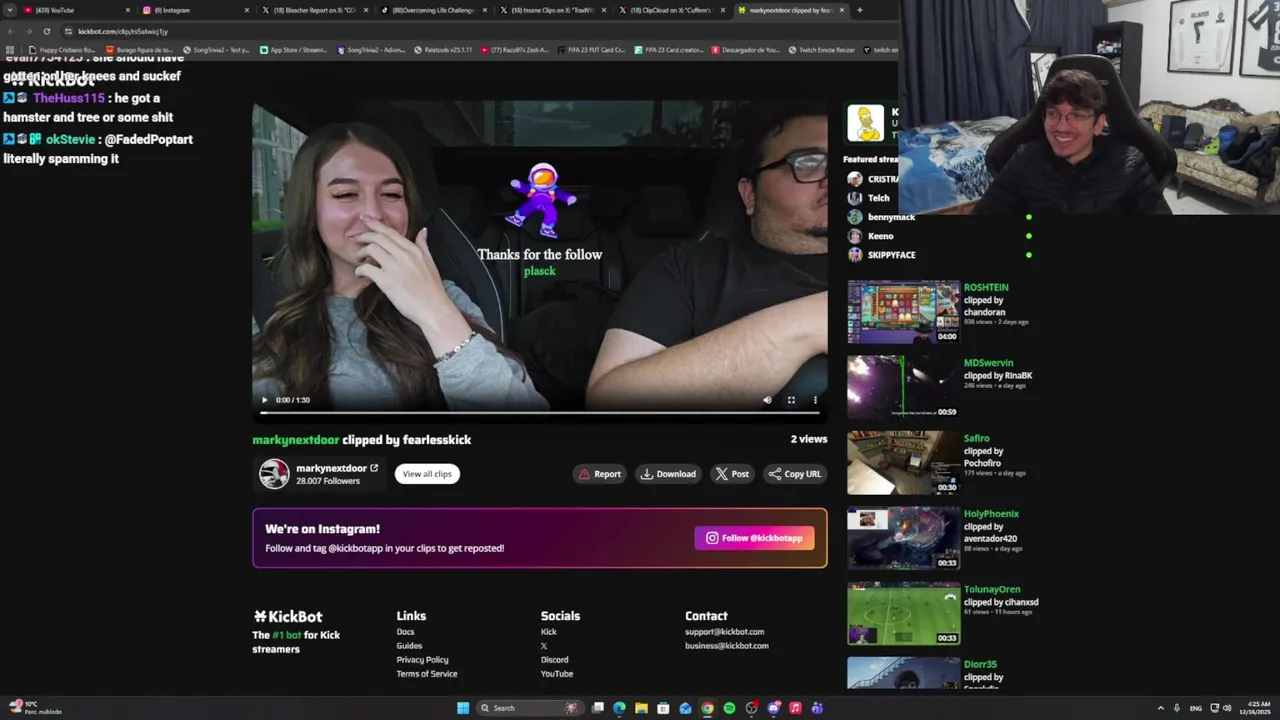Image resolution: width=1280 pixels, height=720 pixels.
Task: Follow @kickbotapp on Instagram
Action: [755, 538]
